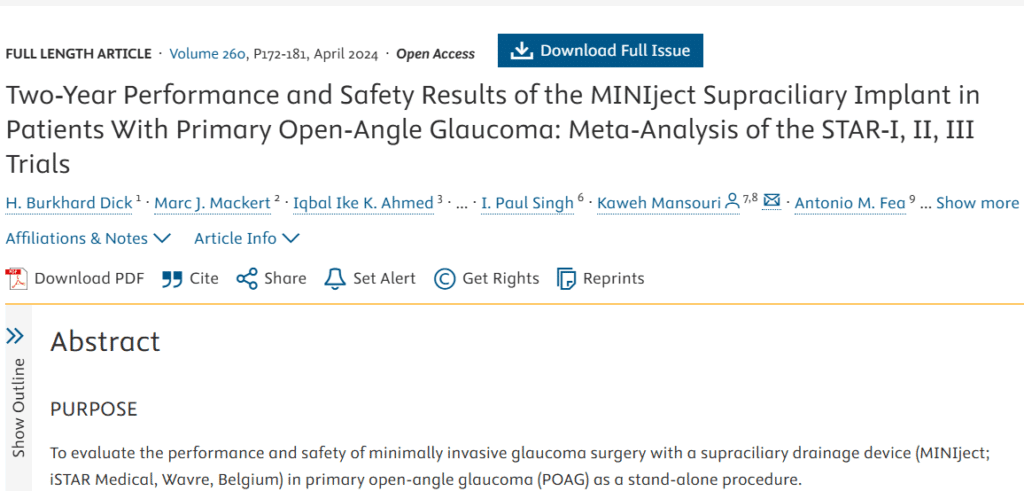Click the Abstract section heading

coord(105,341)
